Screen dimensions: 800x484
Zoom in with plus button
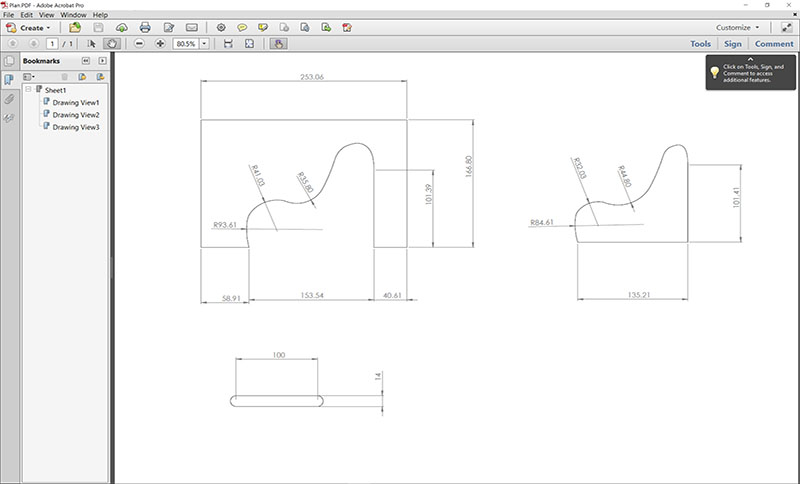click(x=160, y=44)
